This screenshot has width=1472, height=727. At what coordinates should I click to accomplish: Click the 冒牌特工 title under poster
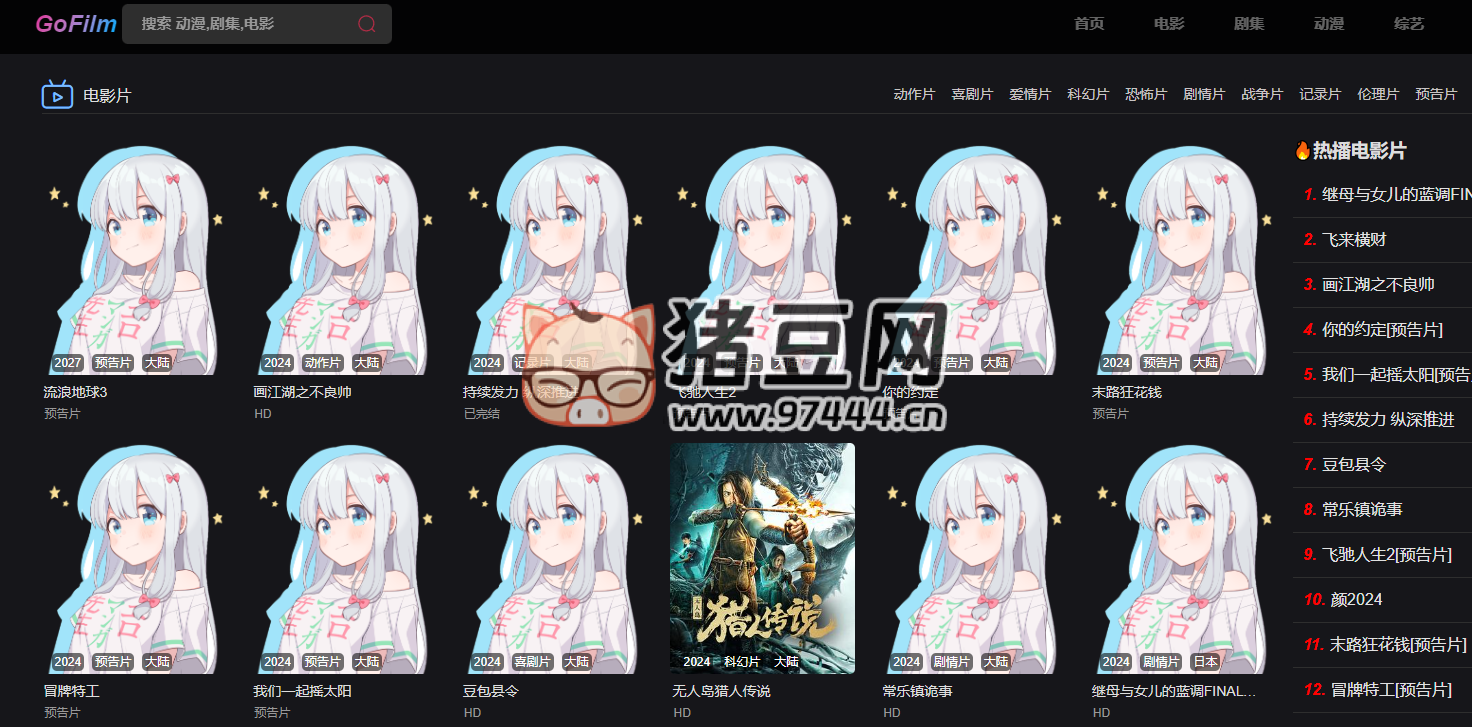[x=72, y=691]
